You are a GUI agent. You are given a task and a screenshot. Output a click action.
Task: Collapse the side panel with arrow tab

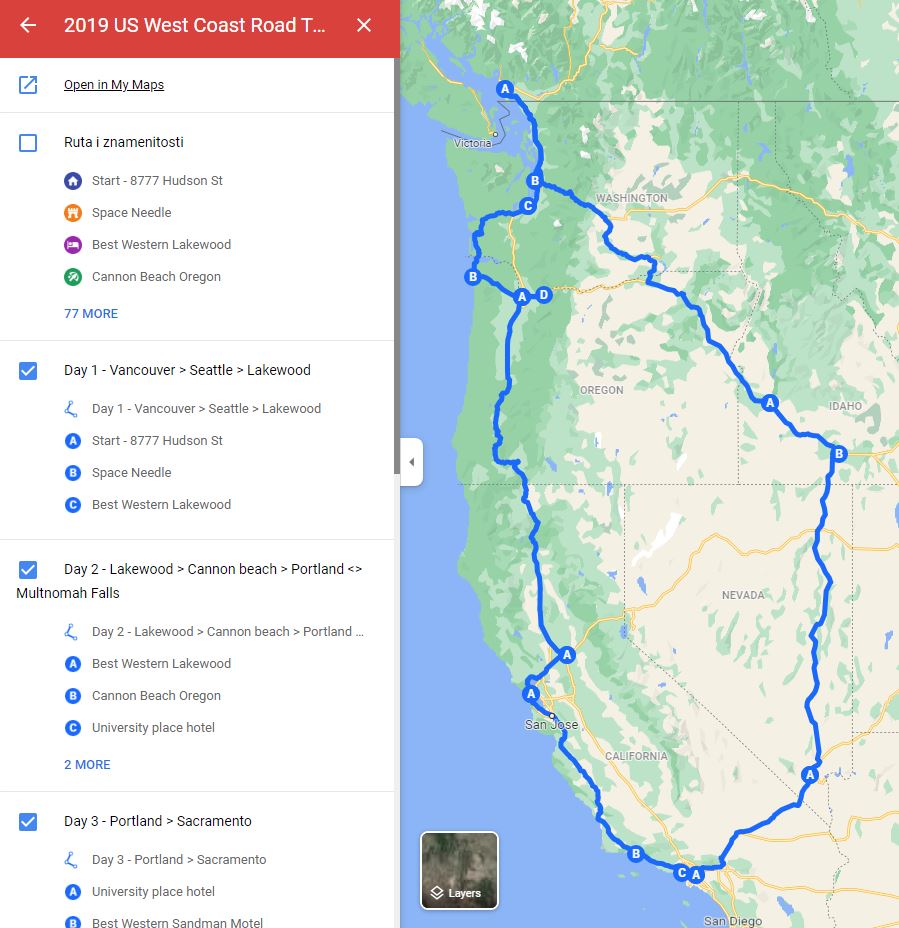click(x=412, y=462)
